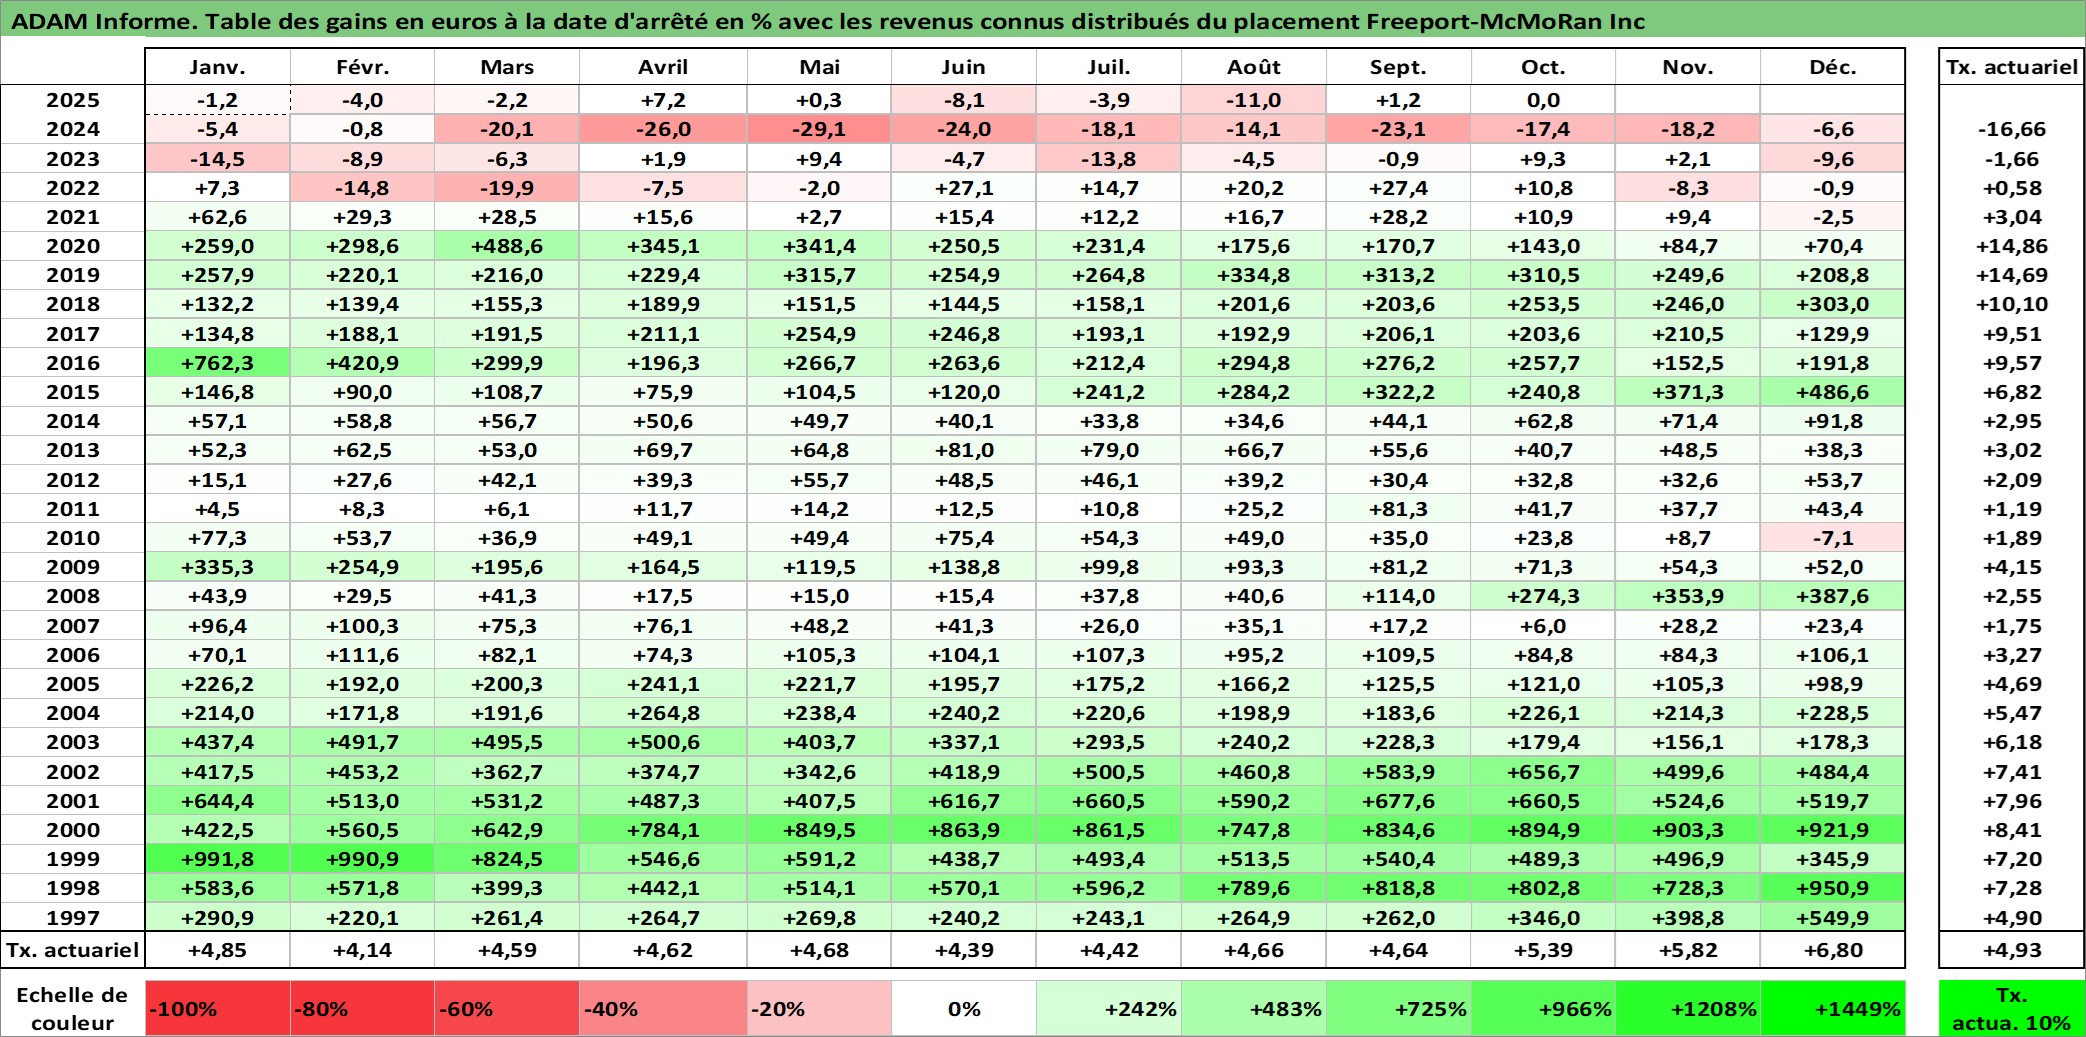Select the -26,0 cell for April 2024

[663, 129]
